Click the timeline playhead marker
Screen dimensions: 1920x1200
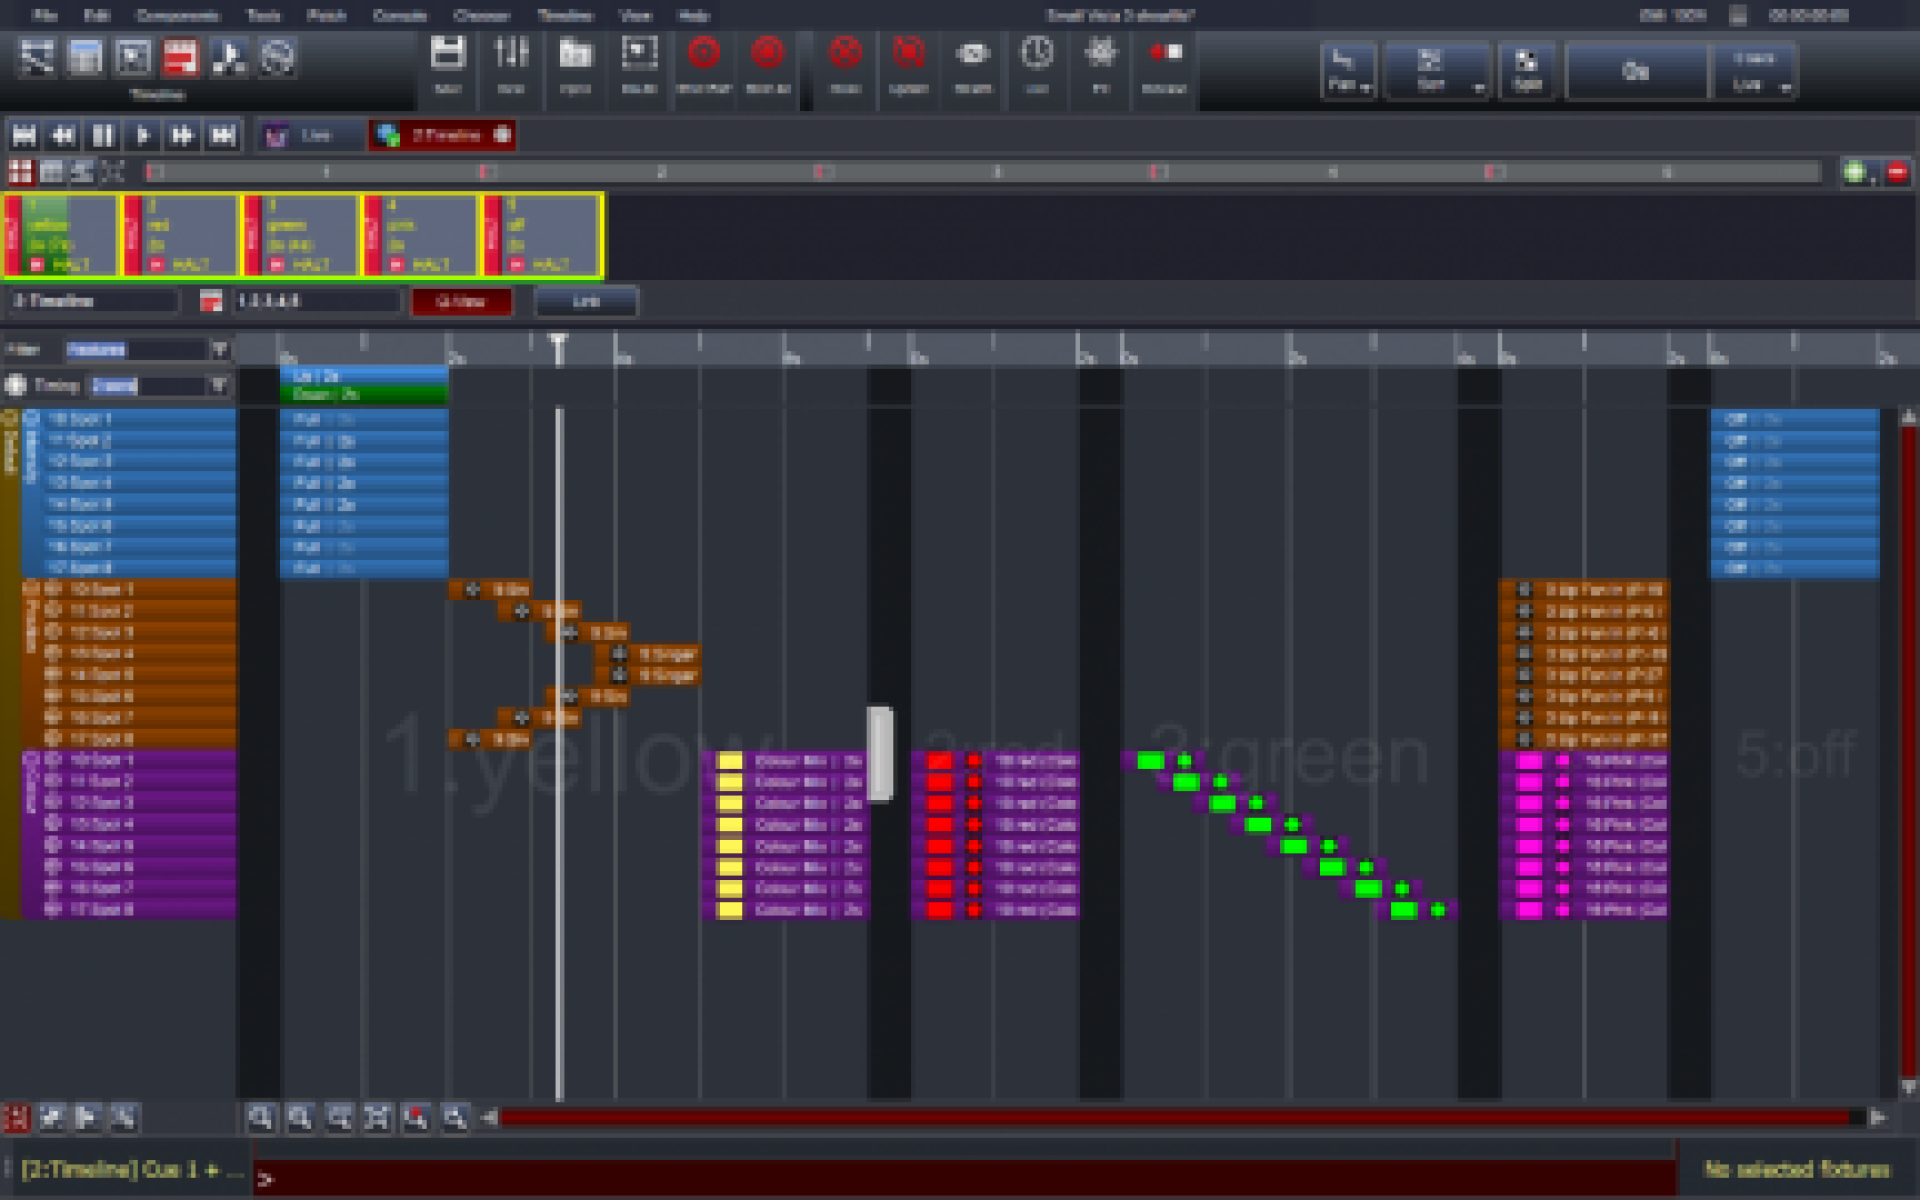click(x=559, y=347)
